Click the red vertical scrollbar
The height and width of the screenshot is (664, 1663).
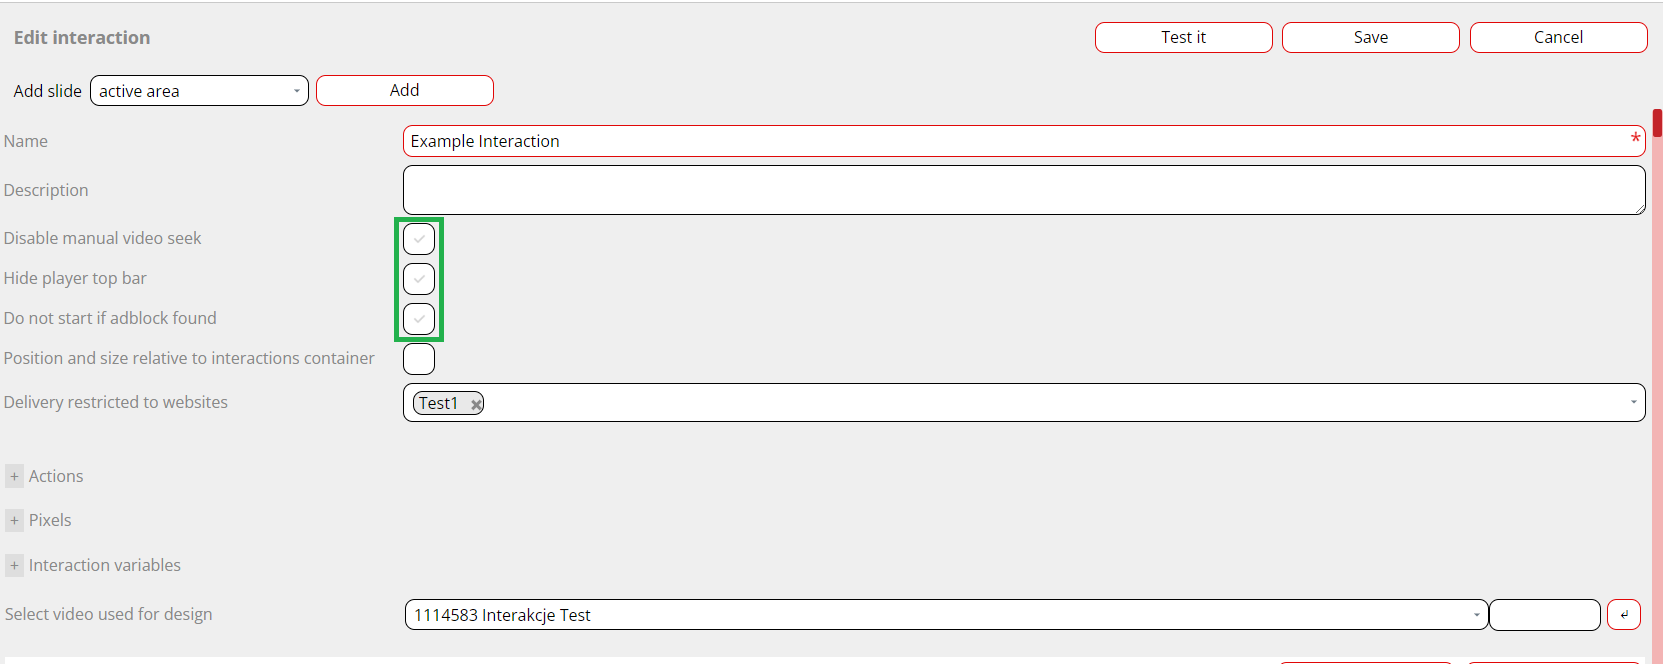coord(1657,123)
